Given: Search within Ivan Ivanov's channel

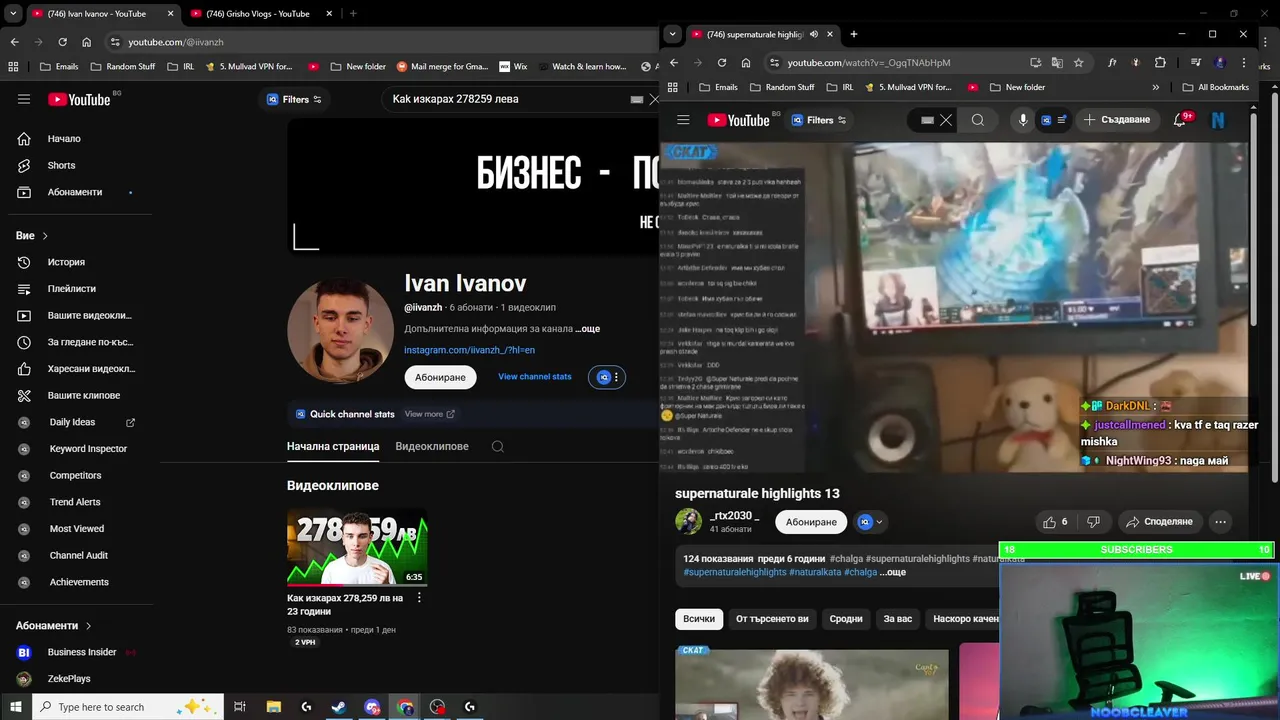Looking at the screenshot, I should tap(497, 447).
